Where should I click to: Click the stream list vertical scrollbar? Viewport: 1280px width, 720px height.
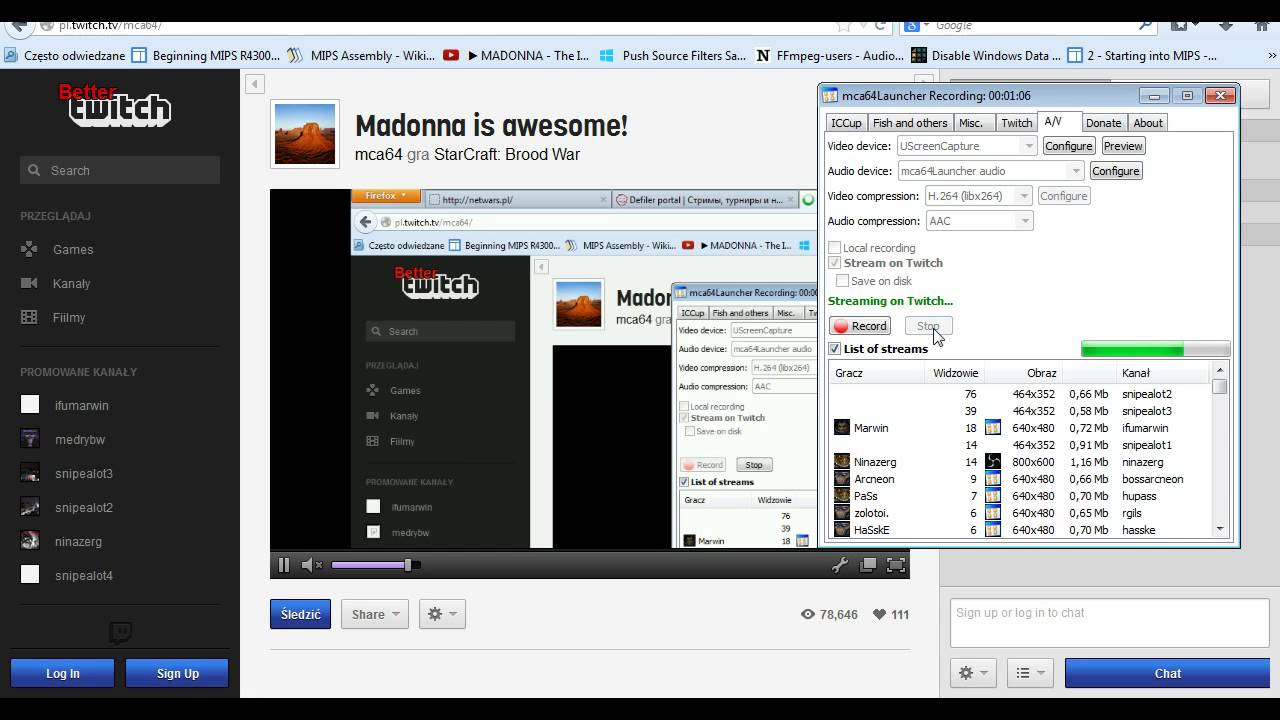[1220, 450]
